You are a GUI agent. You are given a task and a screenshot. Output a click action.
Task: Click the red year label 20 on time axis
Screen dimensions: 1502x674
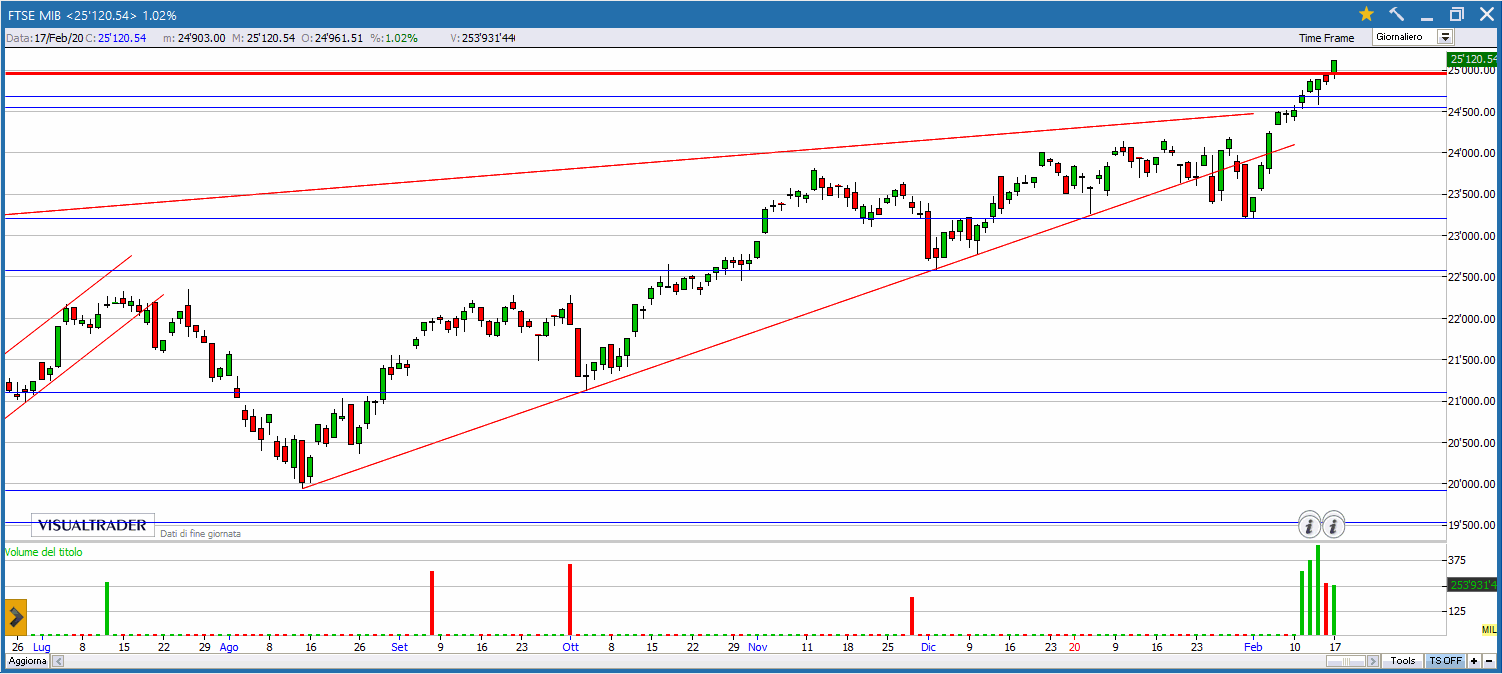(1074, 647)
